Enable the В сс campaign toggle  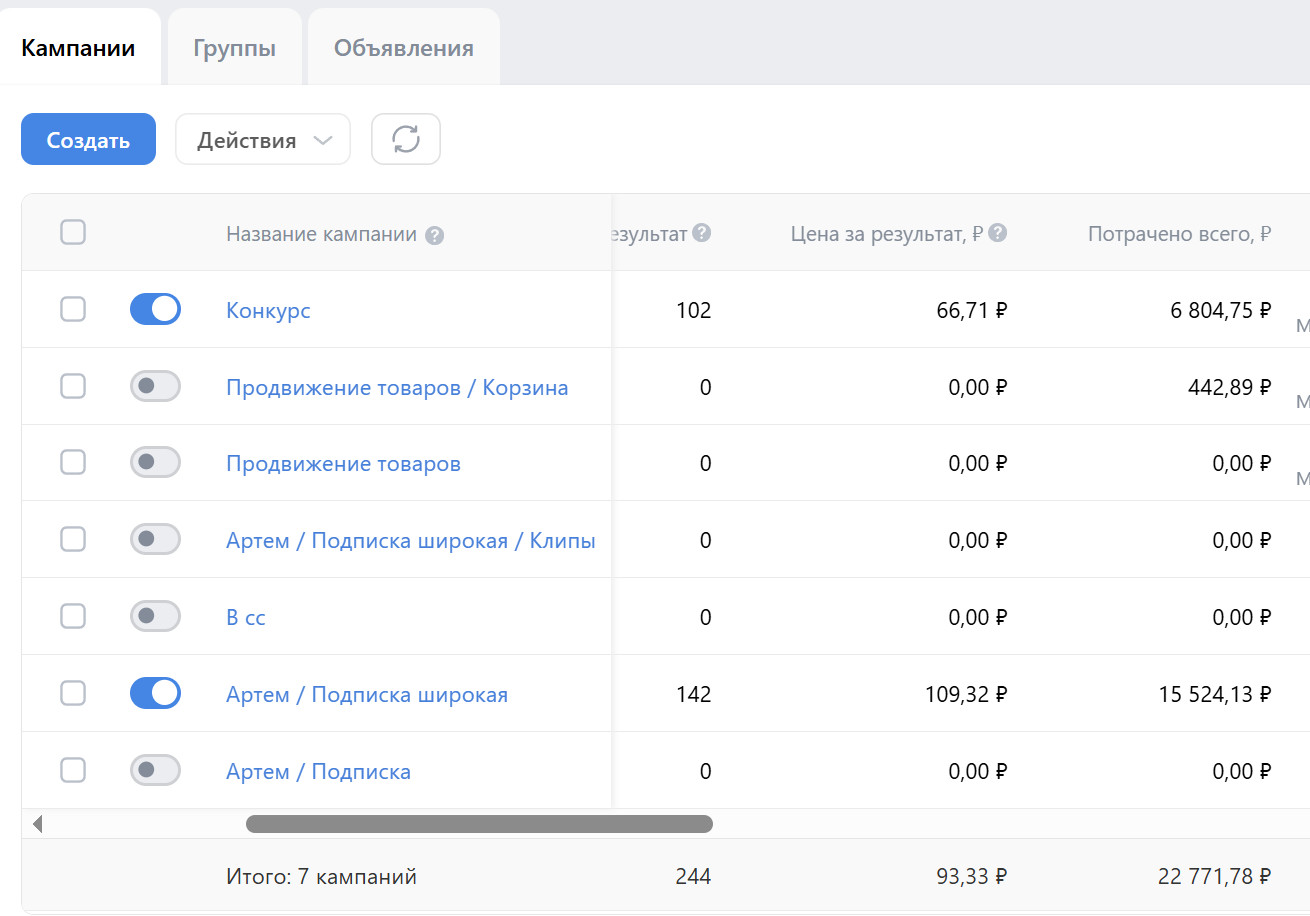coord(155,616)
